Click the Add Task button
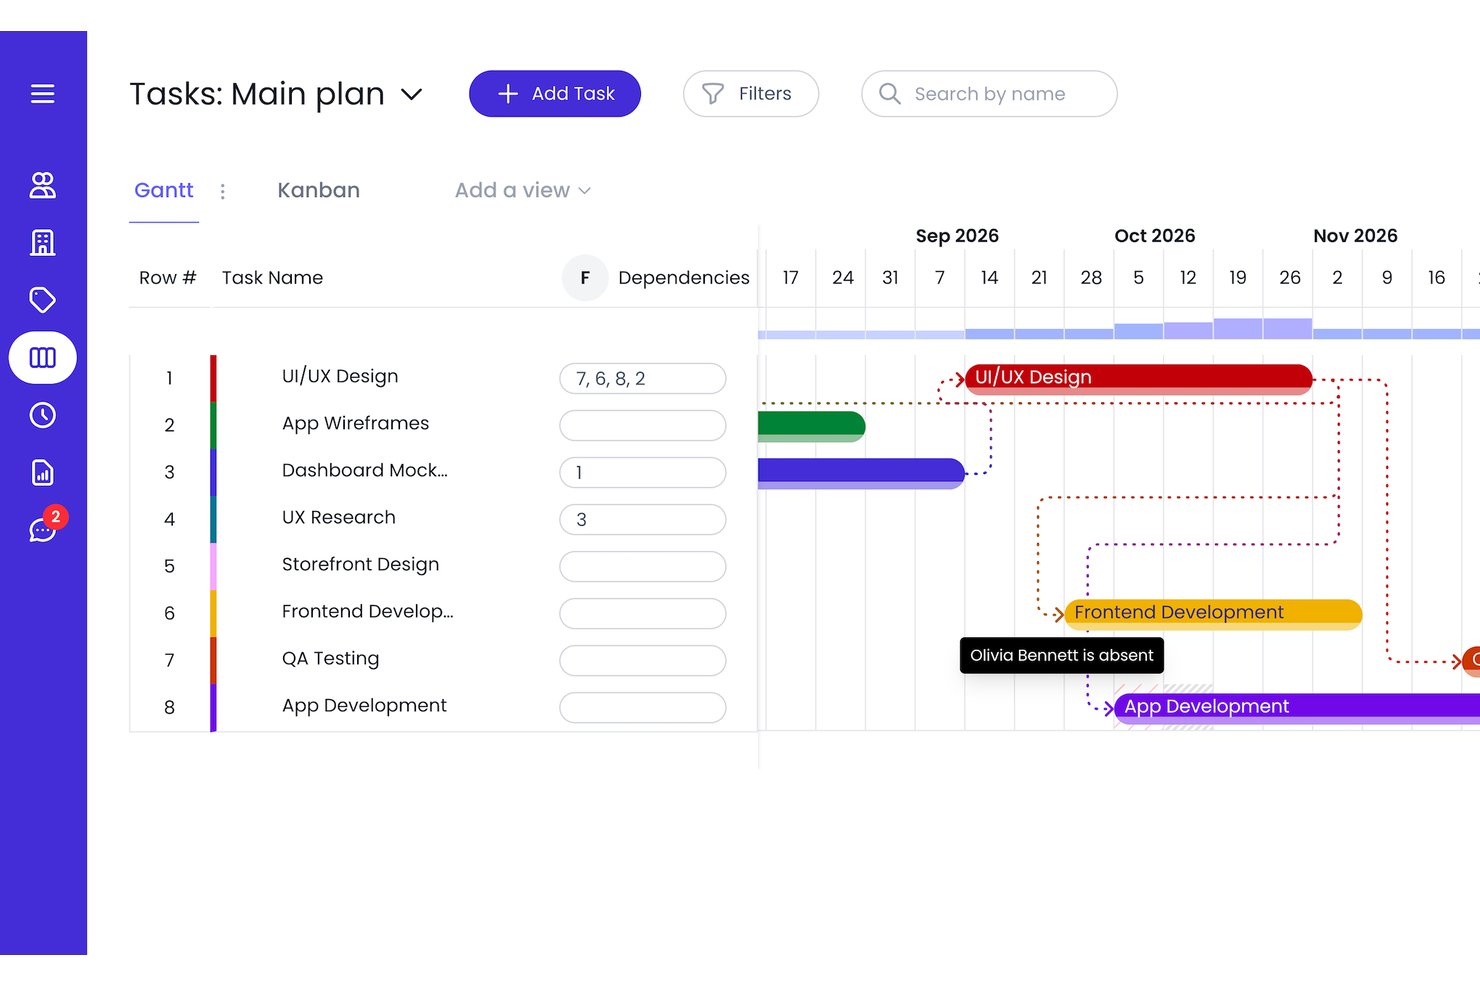The width and height of the screenshot is (1480, 987). (x=555, y=94)
